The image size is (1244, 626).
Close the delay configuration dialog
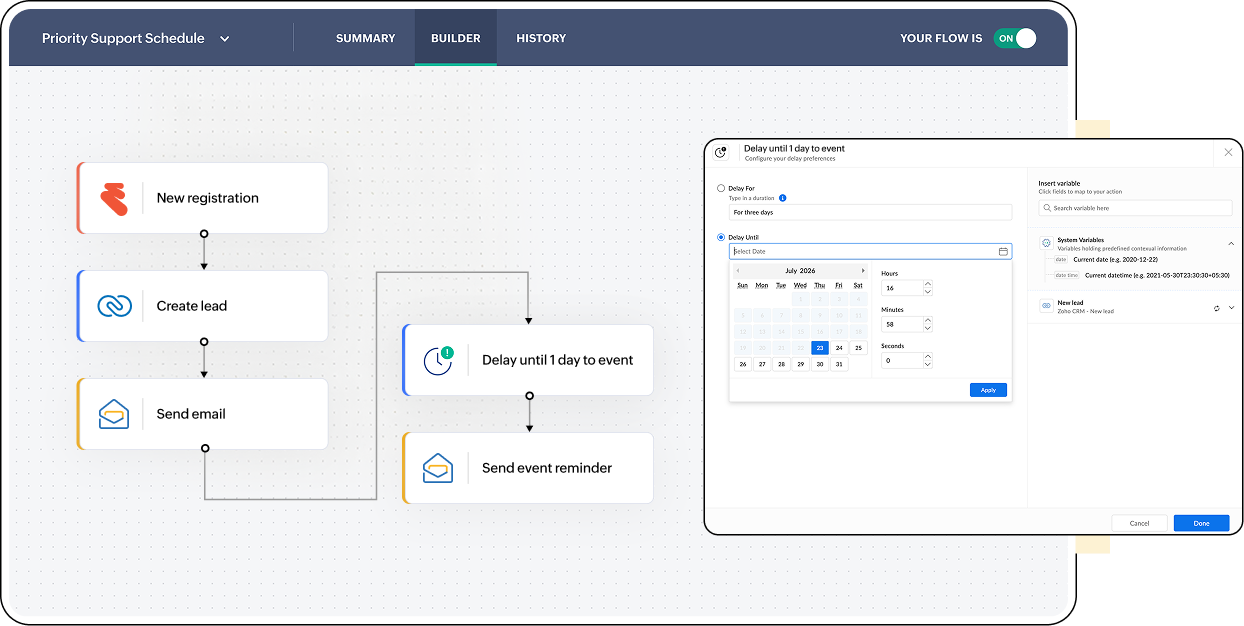(1229, 152)
